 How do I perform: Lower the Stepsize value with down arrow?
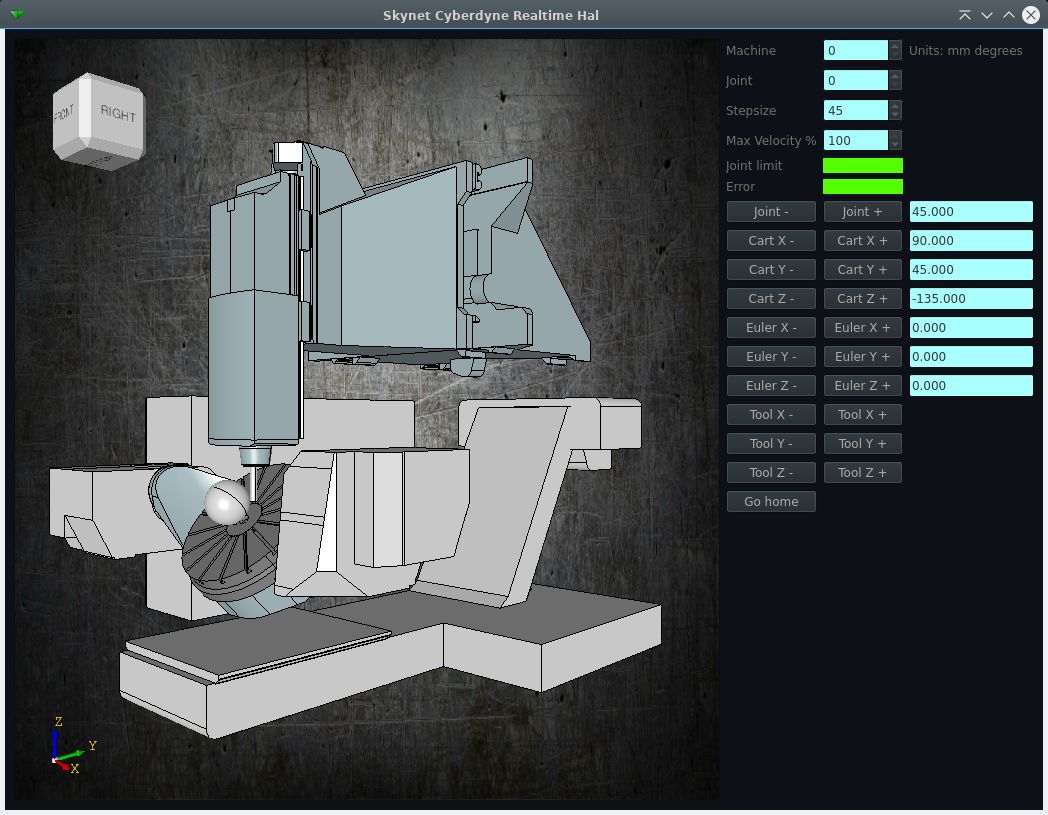(x=896, y=115)
